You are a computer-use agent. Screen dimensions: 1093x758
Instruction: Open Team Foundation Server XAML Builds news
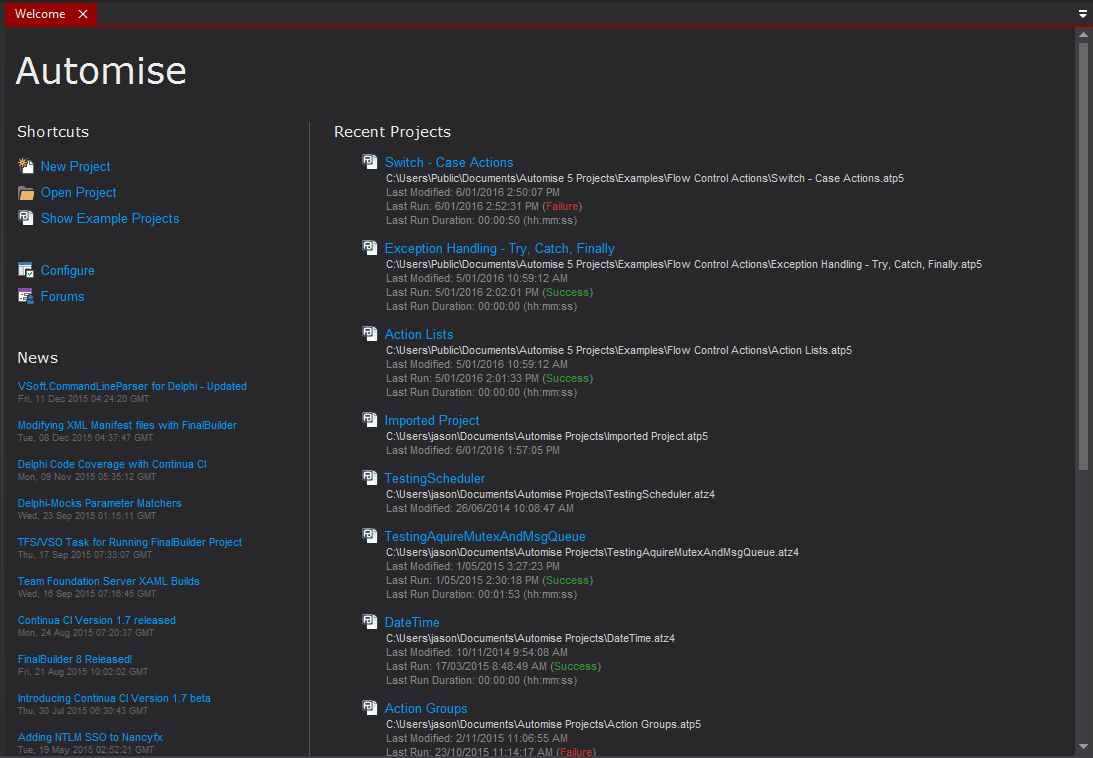[x=108, y=582]
